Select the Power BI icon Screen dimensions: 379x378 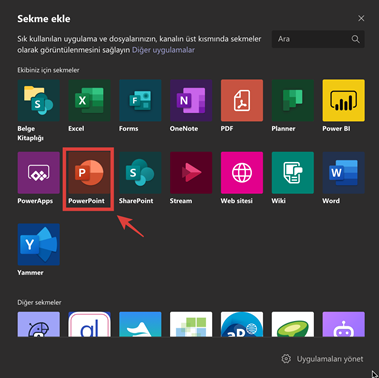344,100
